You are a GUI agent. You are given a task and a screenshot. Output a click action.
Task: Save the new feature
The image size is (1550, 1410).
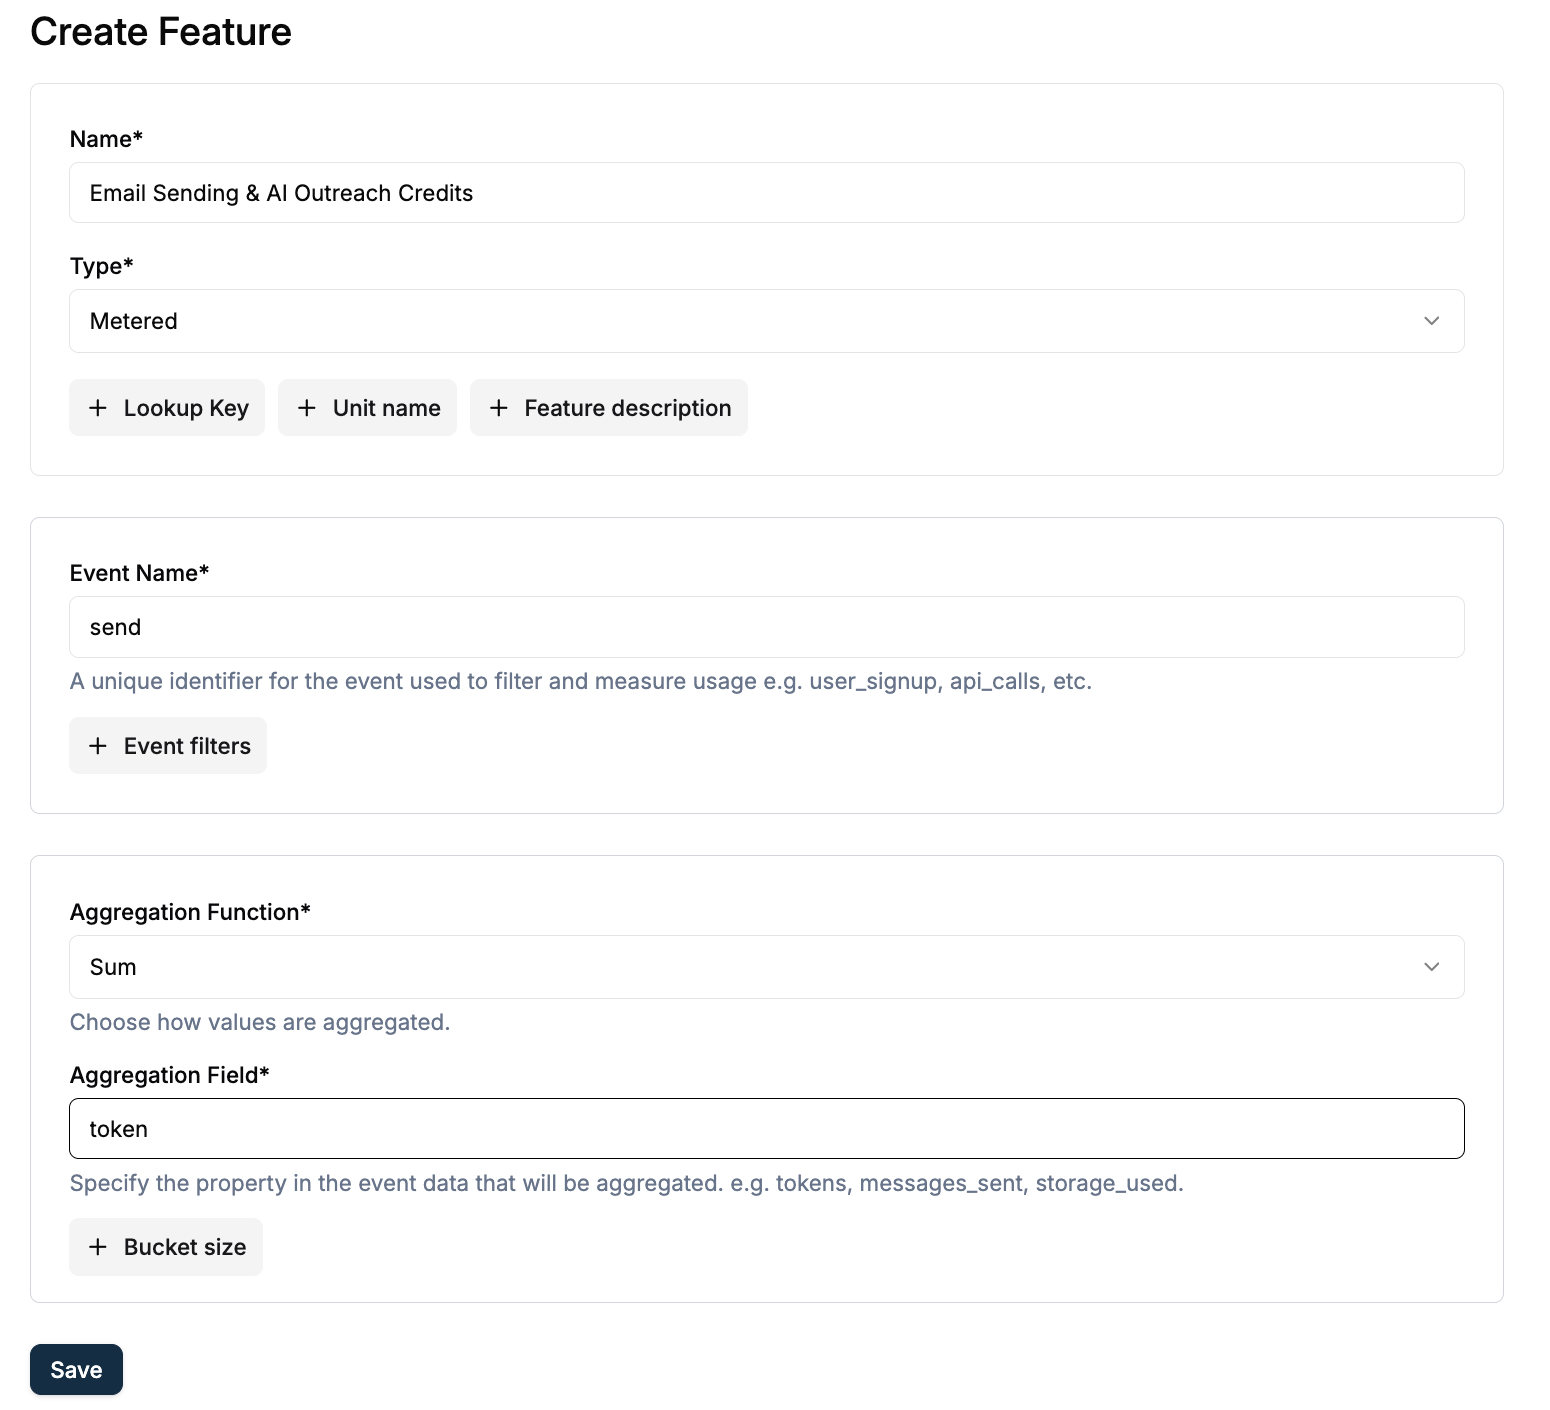pyautogui.click(x=75, y=1369)
